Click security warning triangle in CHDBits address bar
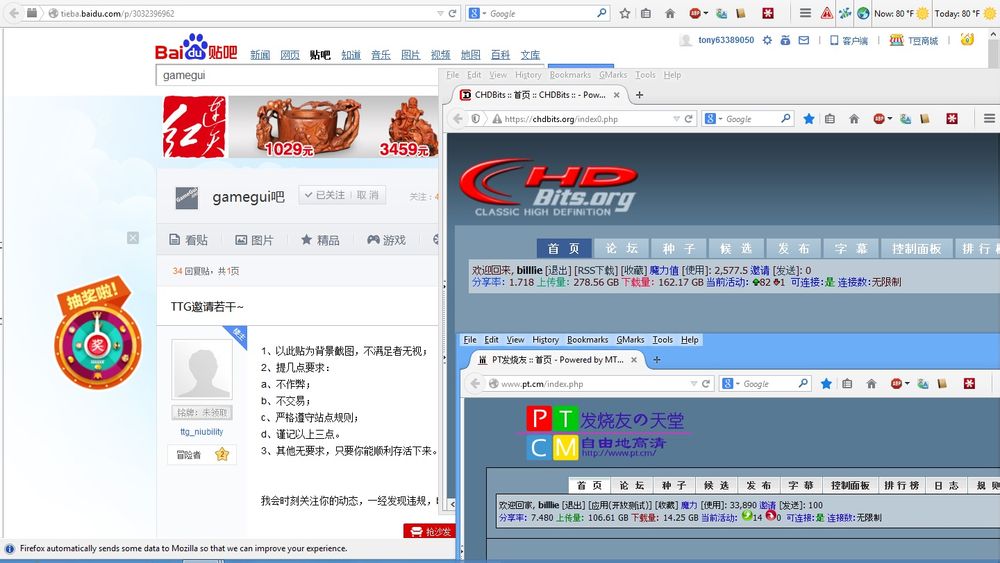The image size is (1000, 563). [x=497, y=119]
